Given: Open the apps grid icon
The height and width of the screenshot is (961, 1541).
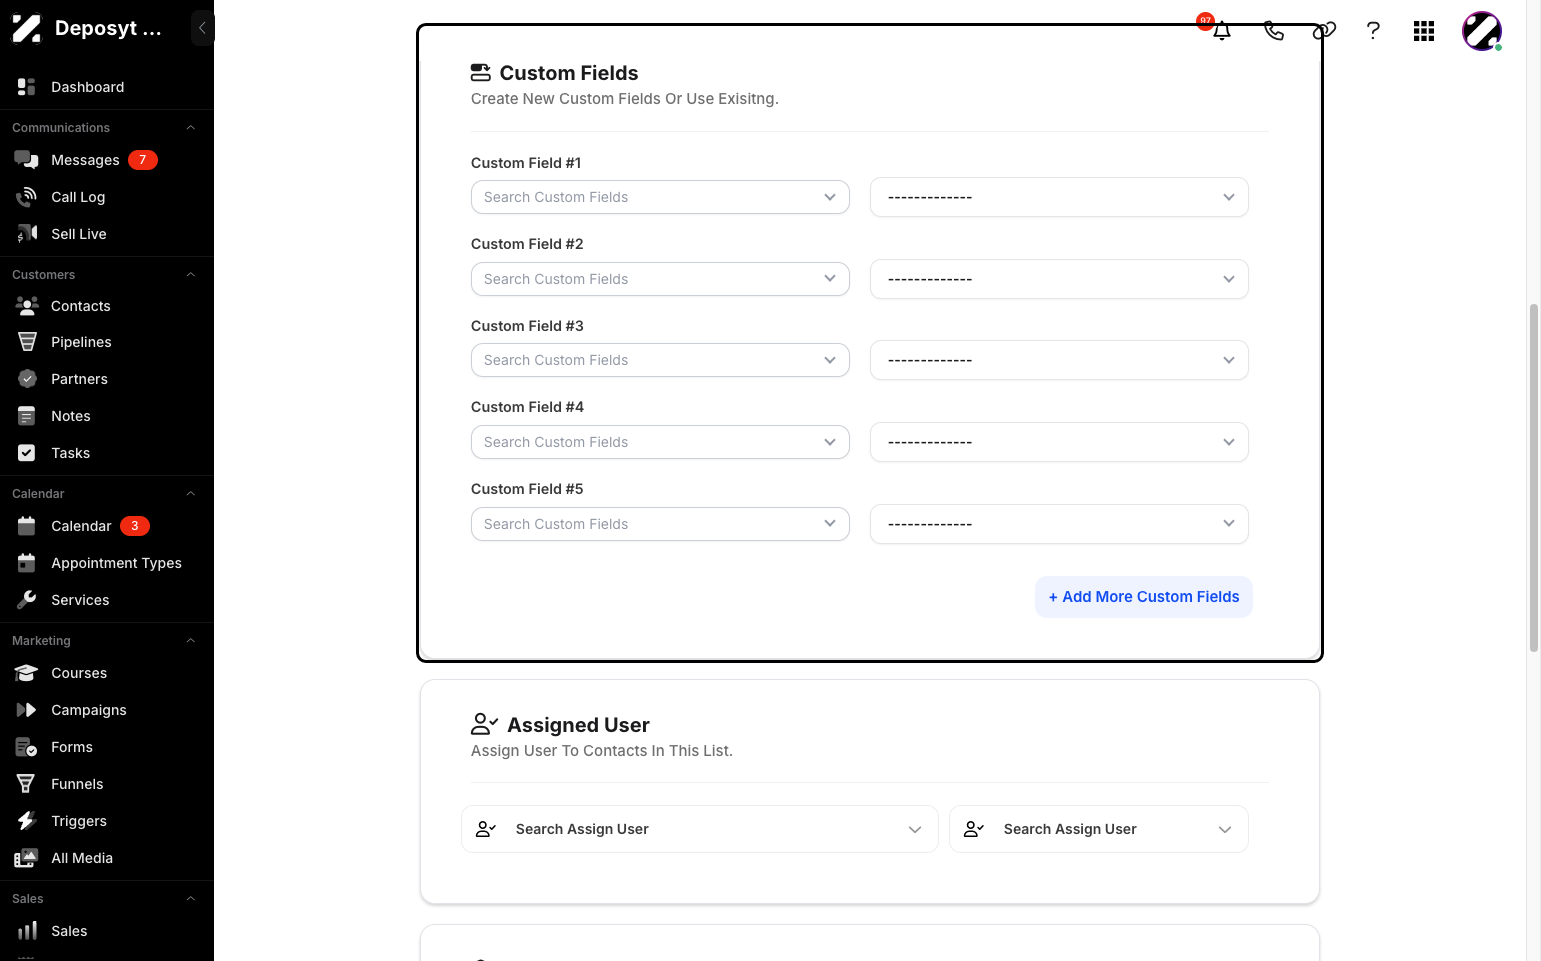Looking at the screenshot, I should click(x=1424, y=31).
